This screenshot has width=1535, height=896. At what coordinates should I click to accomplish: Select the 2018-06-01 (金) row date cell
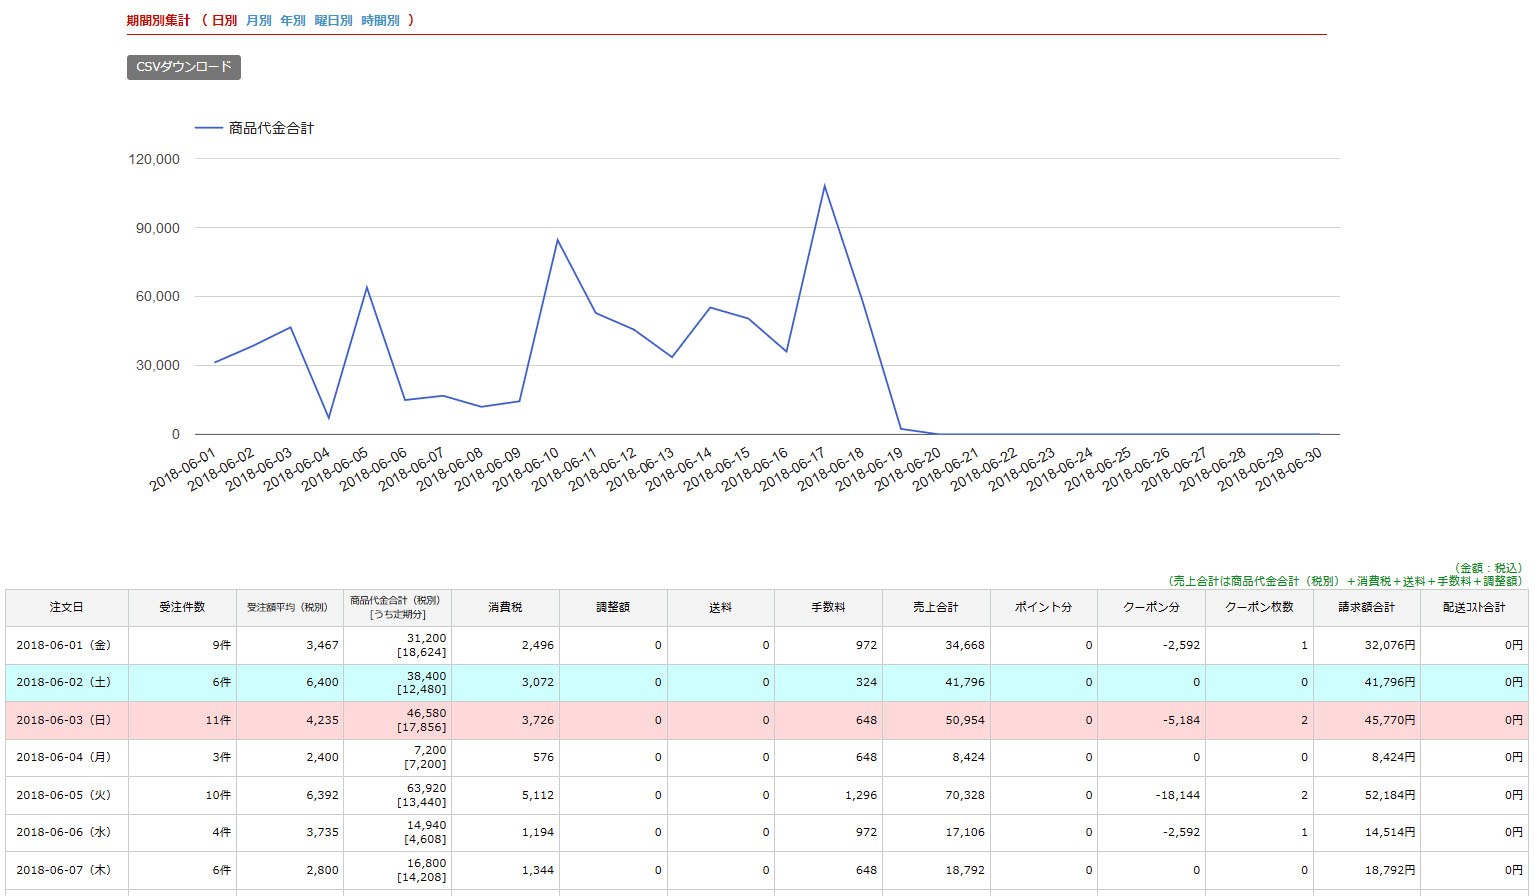(67, 645)
